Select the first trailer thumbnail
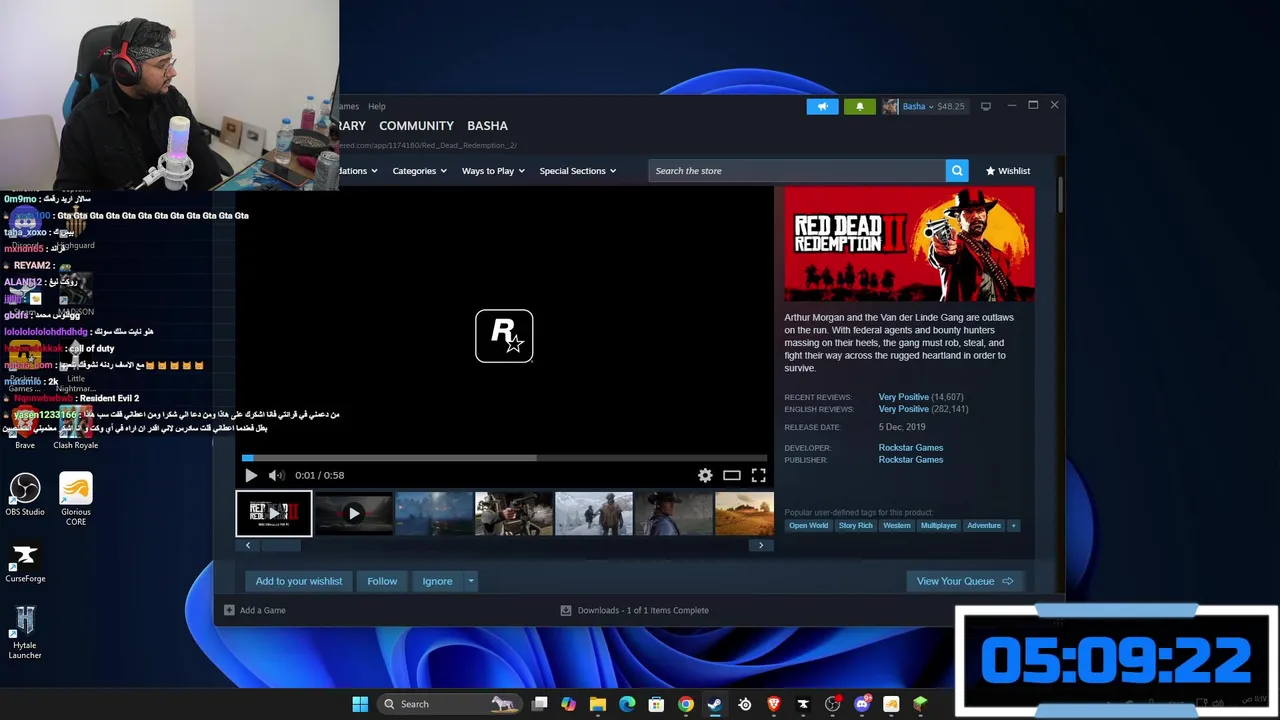1280x720 pixels. click(274, 514)
